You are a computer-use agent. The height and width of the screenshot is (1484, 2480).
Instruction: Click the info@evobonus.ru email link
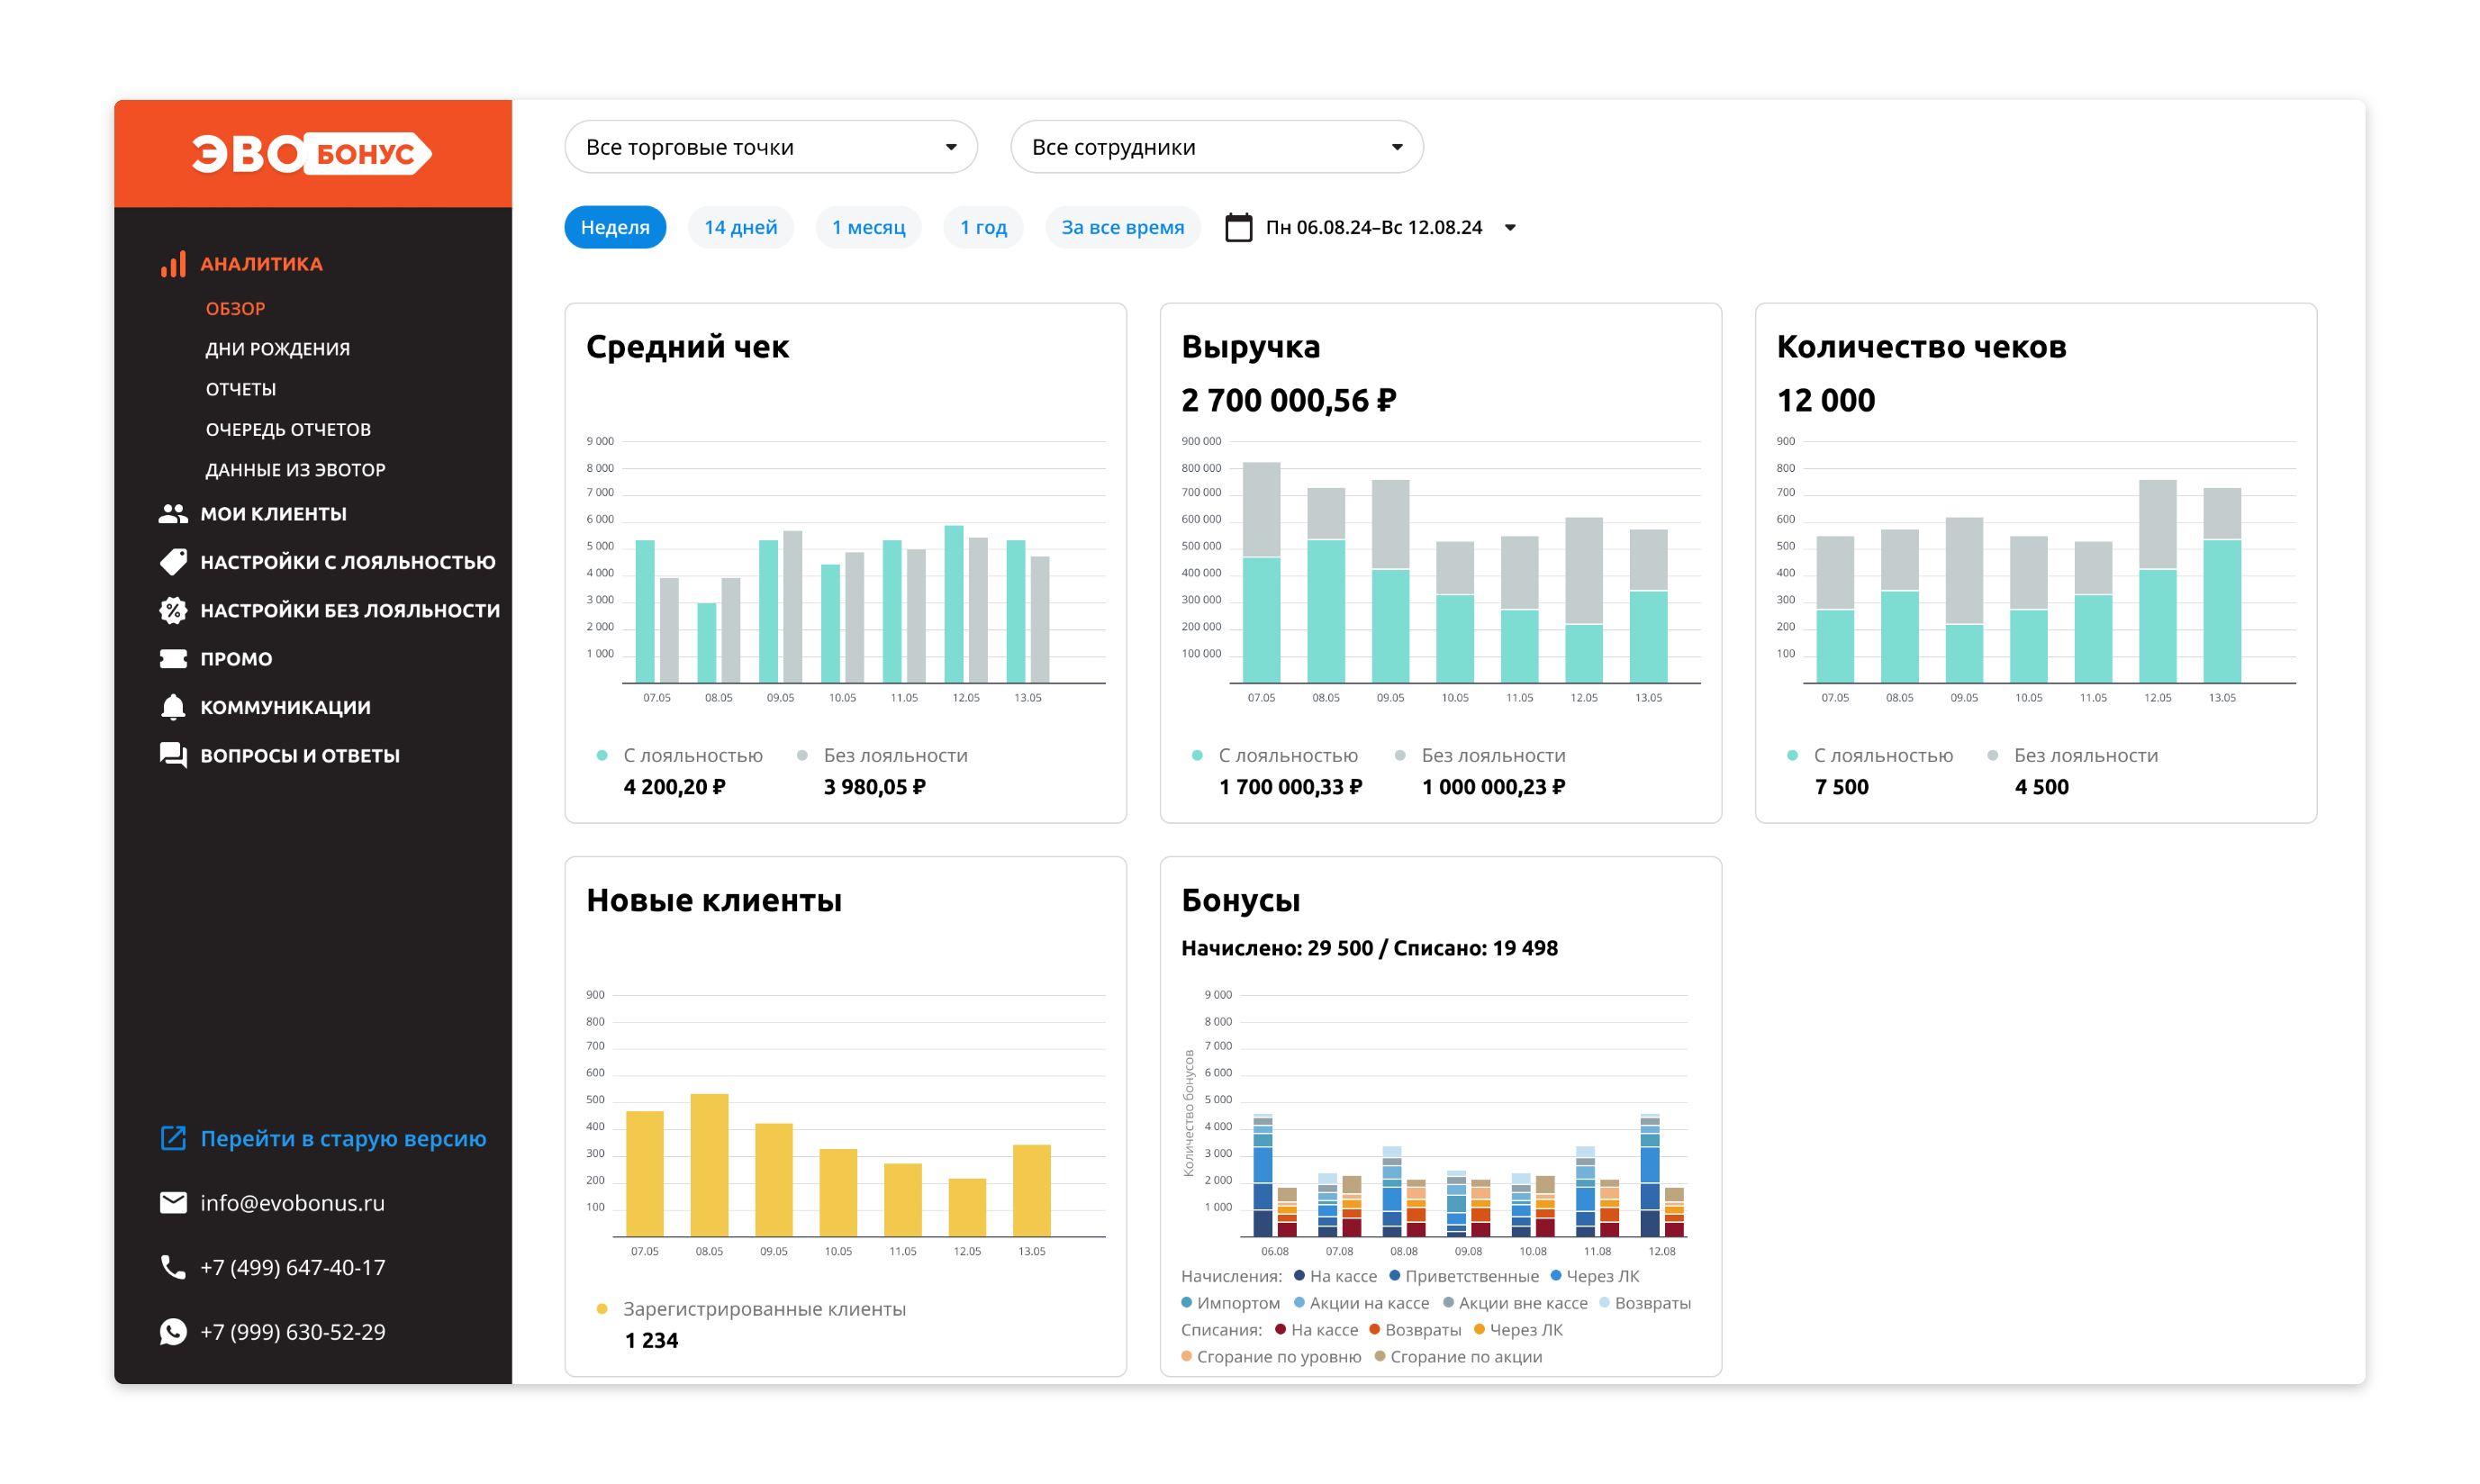click(x=292, y=1202)
